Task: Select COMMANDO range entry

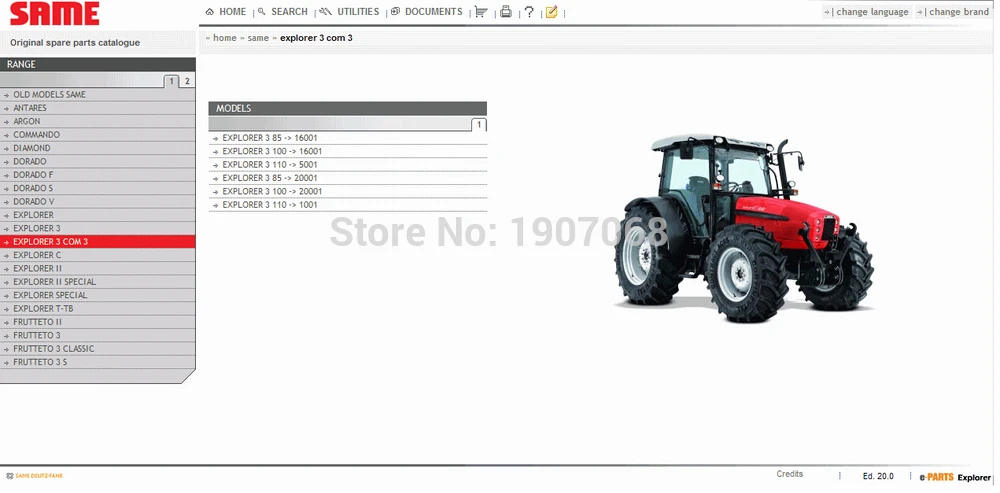Action: [98, 135]
